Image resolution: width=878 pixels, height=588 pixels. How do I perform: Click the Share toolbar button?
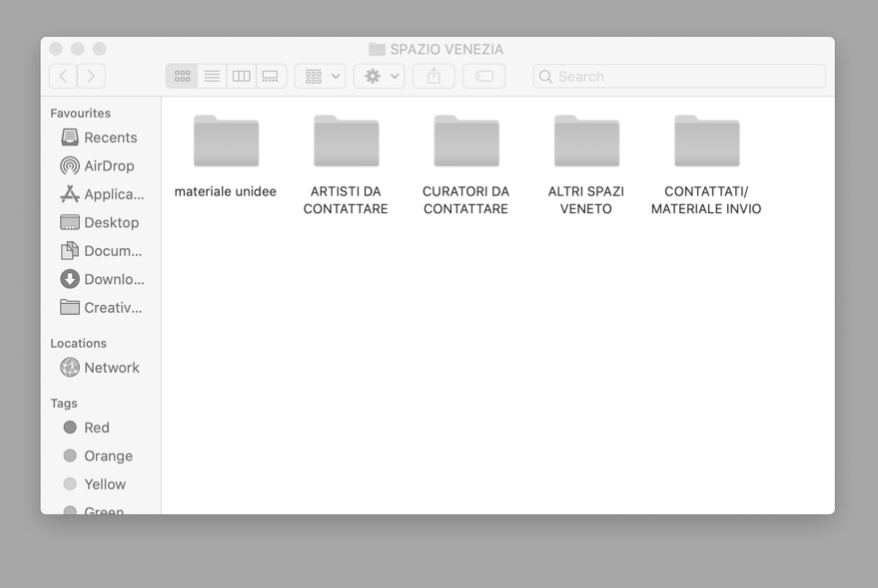click(x=433, y=76)
